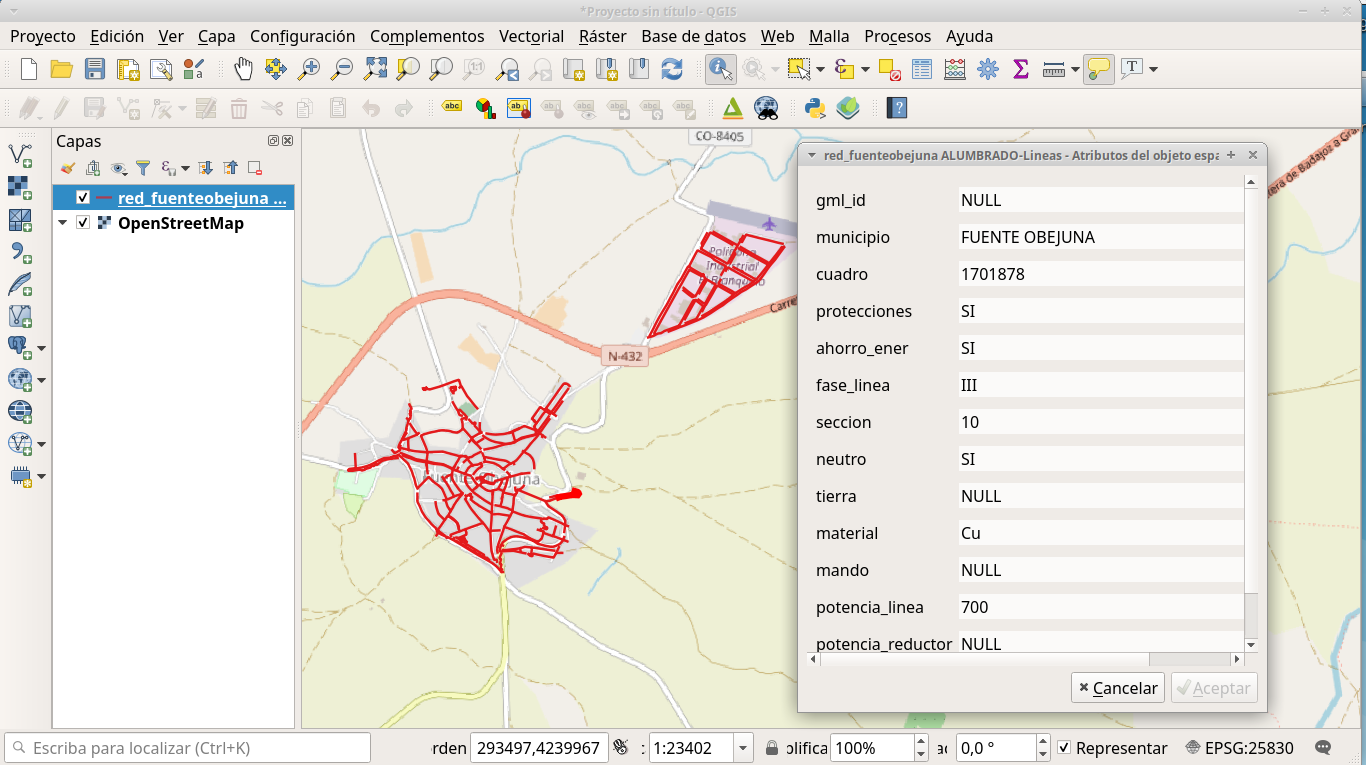Click the locator search bar Escriba para localizar
The width and height of the screenshot is (1366, 765).
[187, 747]
